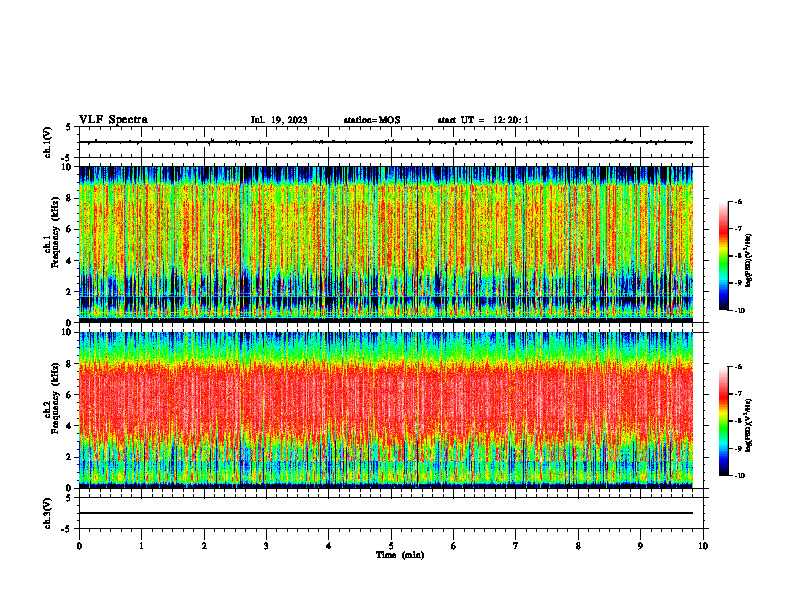The height and width of the screenshot is (612, 792).
Task: Click inside the ch.2 frequency spectrogram
Action: [386, 410]
